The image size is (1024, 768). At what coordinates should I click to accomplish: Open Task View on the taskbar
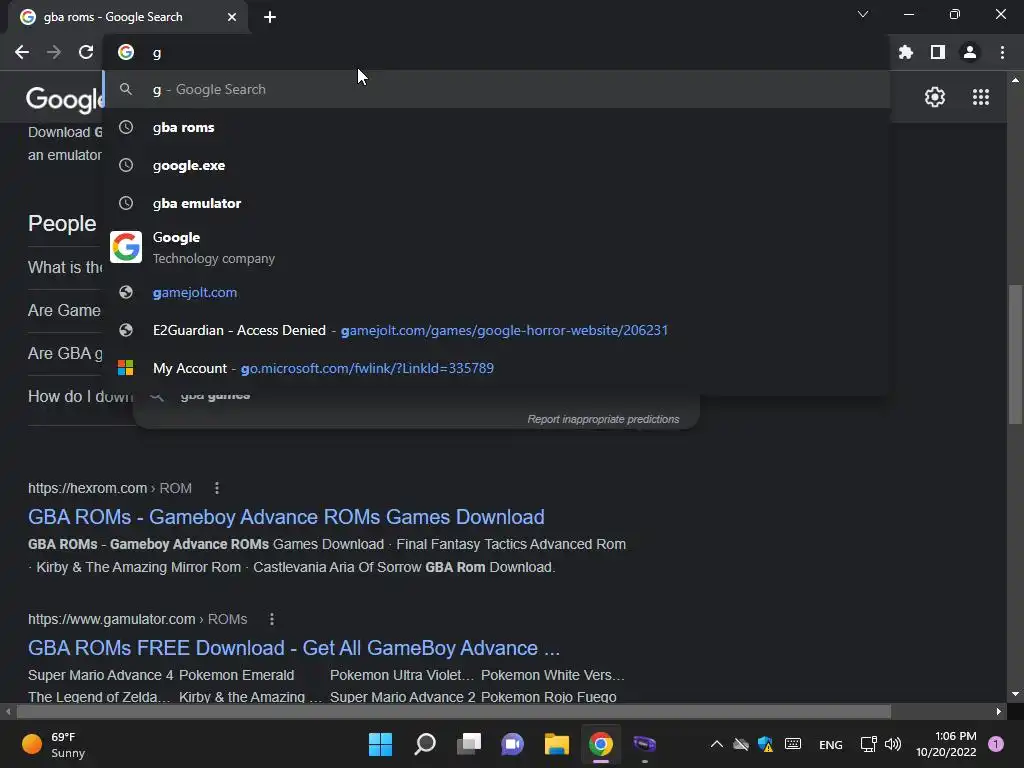469,744
